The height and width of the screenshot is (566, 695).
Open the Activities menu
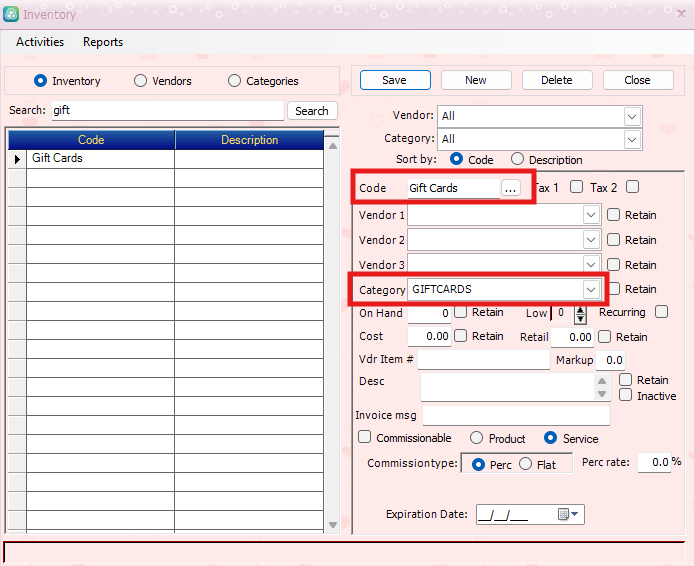(40, 42)
